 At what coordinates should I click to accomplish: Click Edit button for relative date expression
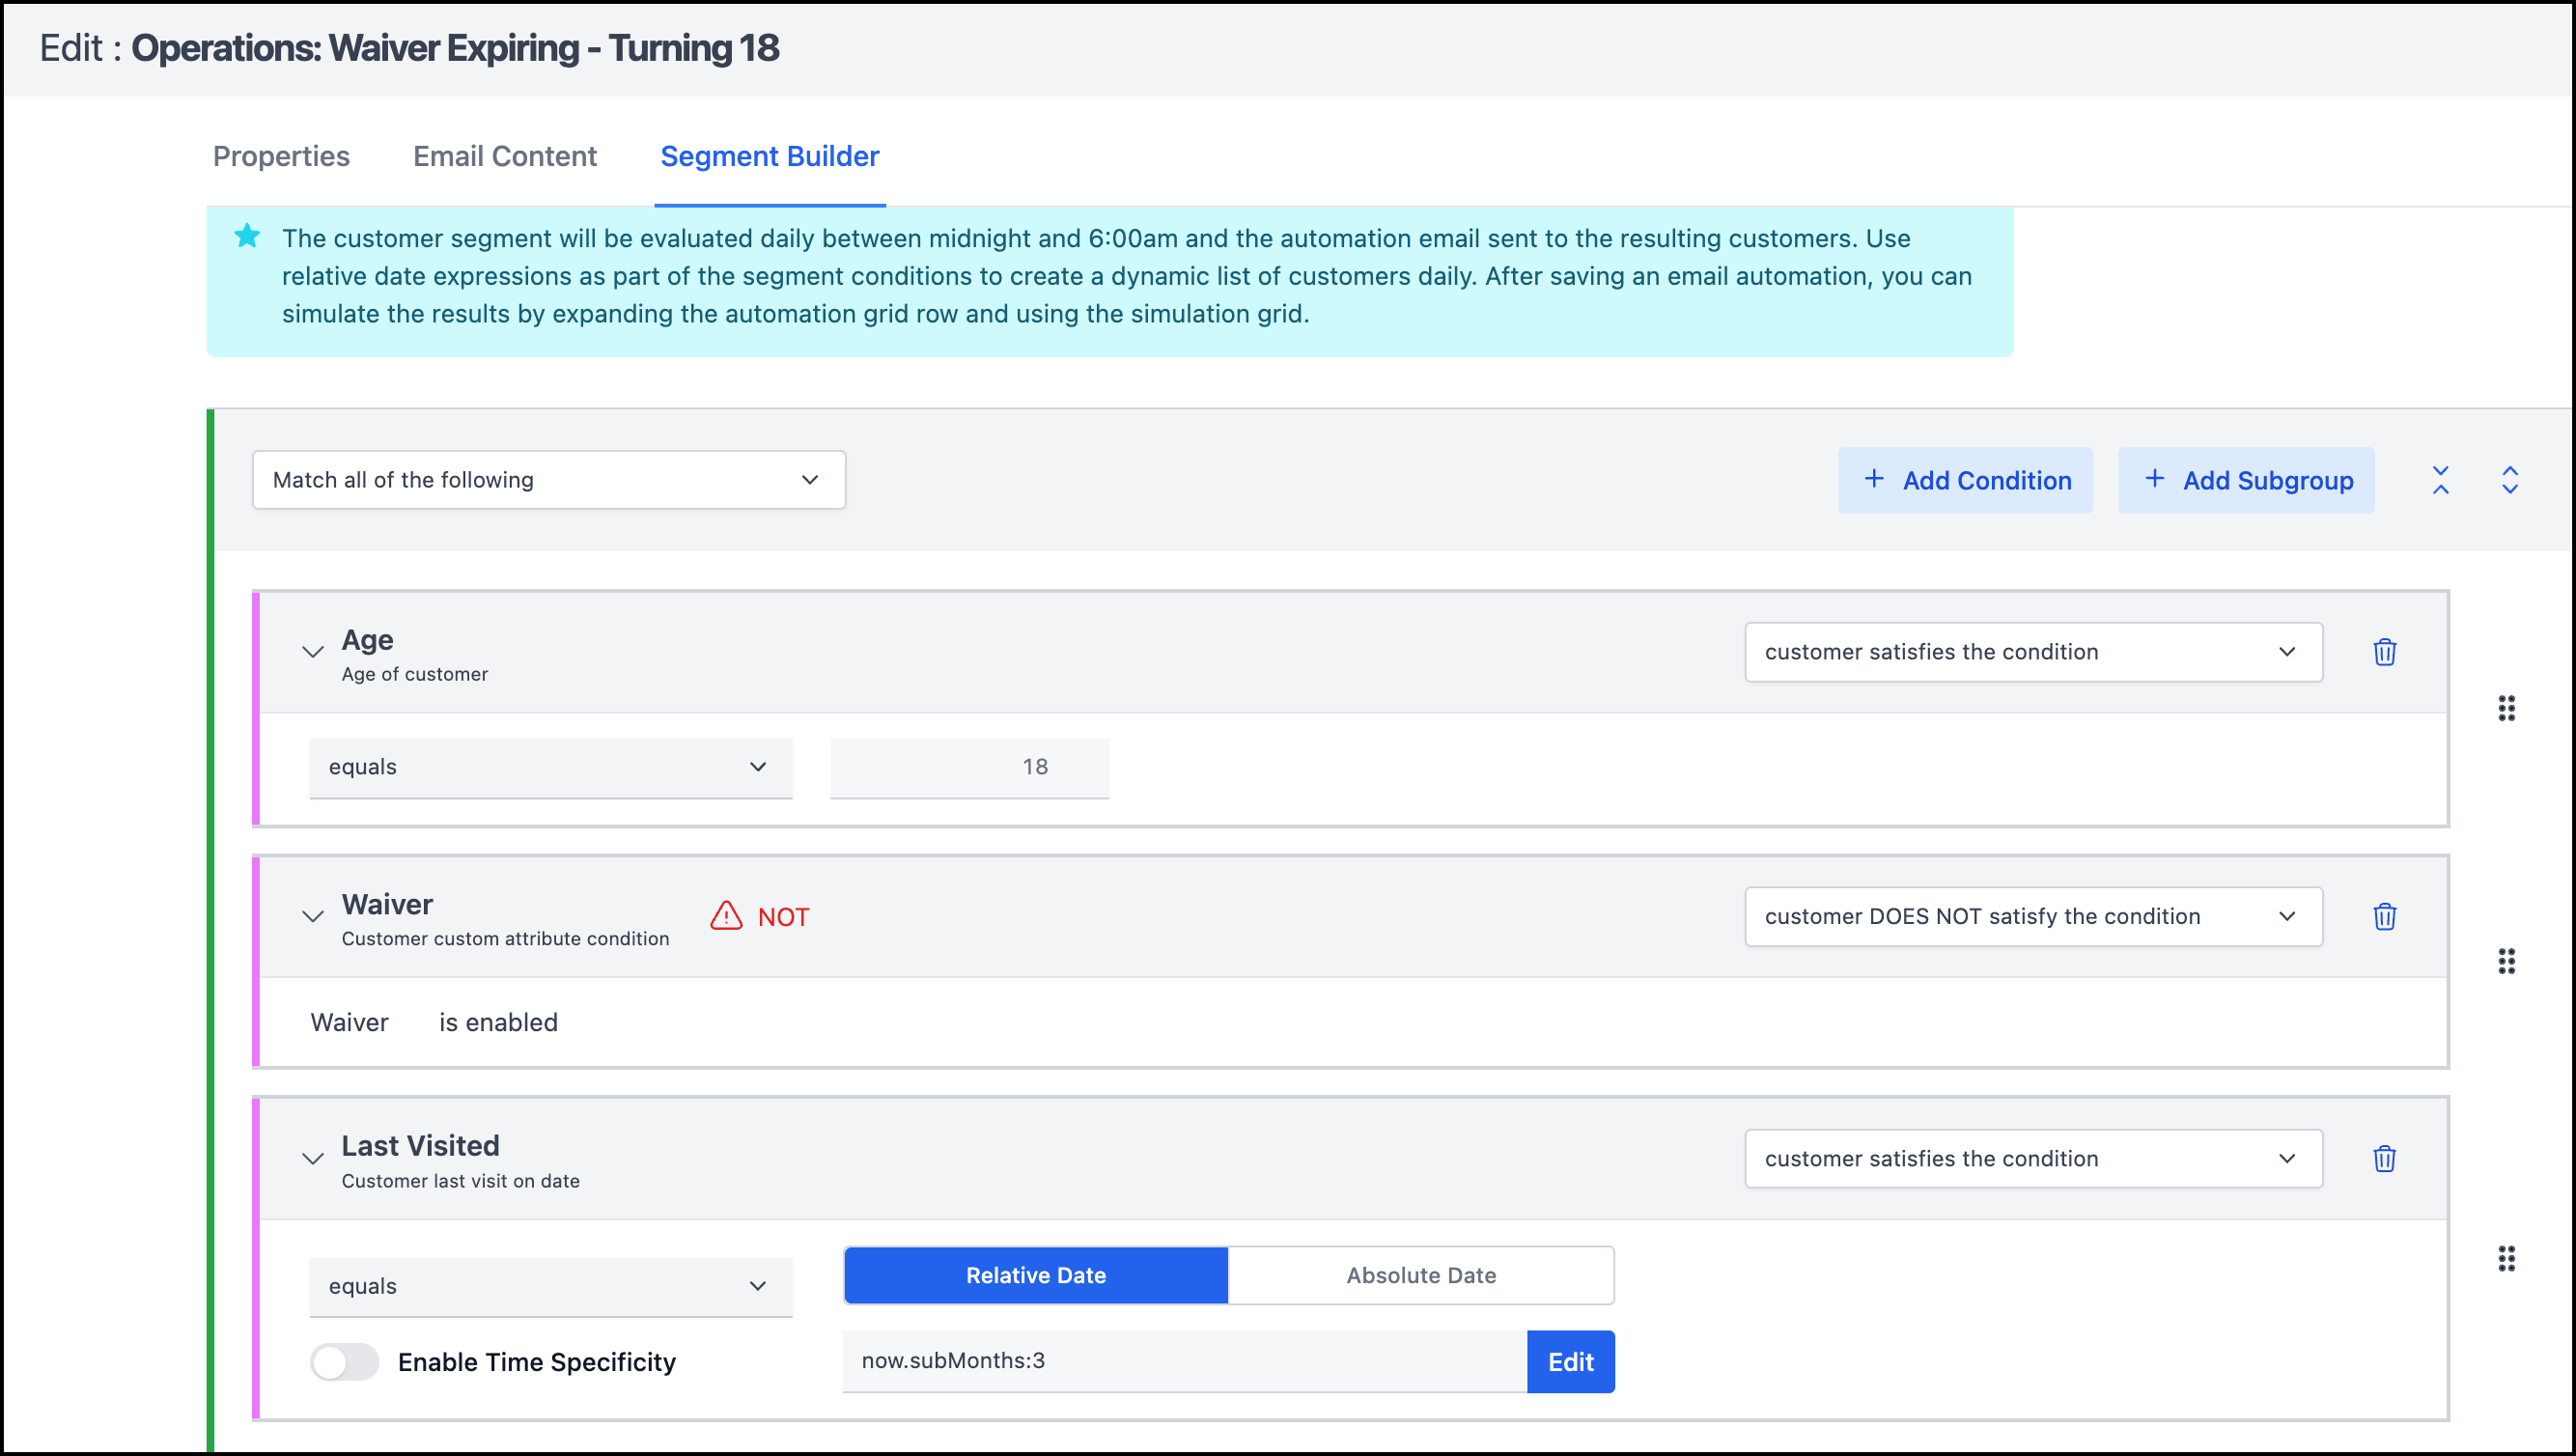click(x=1570, y=1361)
